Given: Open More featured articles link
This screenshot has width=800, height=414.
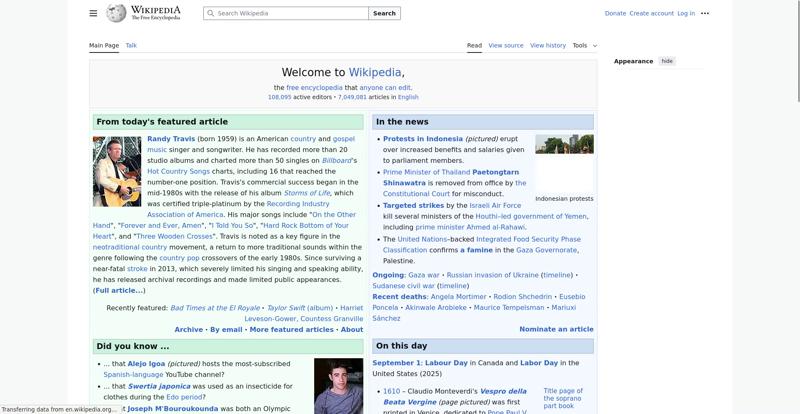Looking at the screenshot, I should click(x=291, y=330).
